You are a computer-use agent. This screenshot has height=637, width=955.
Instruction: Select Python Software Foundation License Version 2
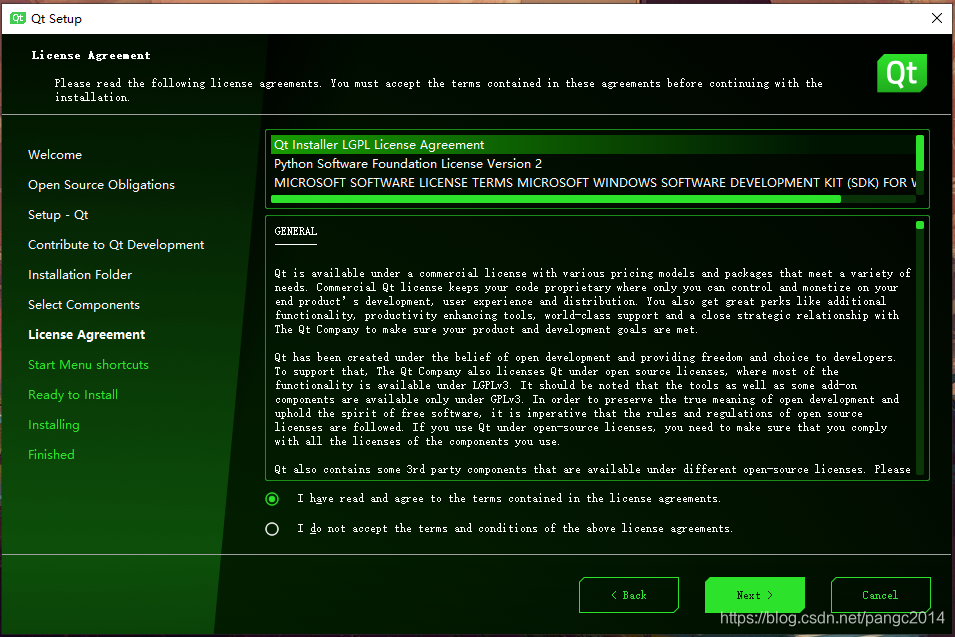[x=593, y=163]
